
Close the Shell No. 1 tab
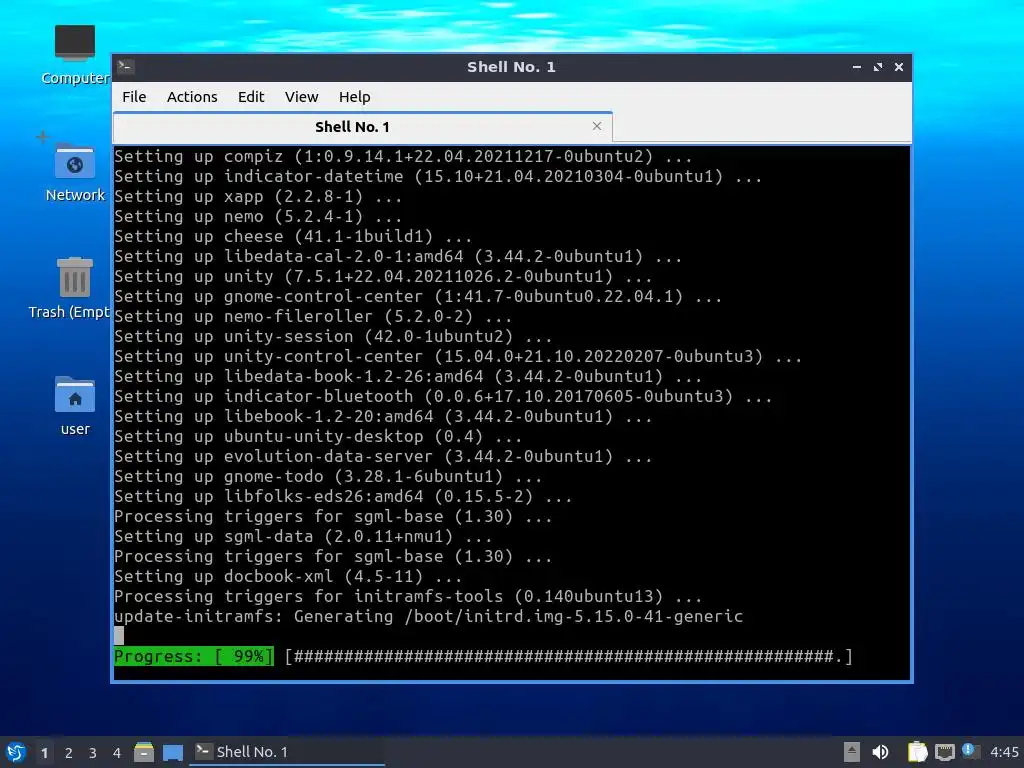click(596, 126)
